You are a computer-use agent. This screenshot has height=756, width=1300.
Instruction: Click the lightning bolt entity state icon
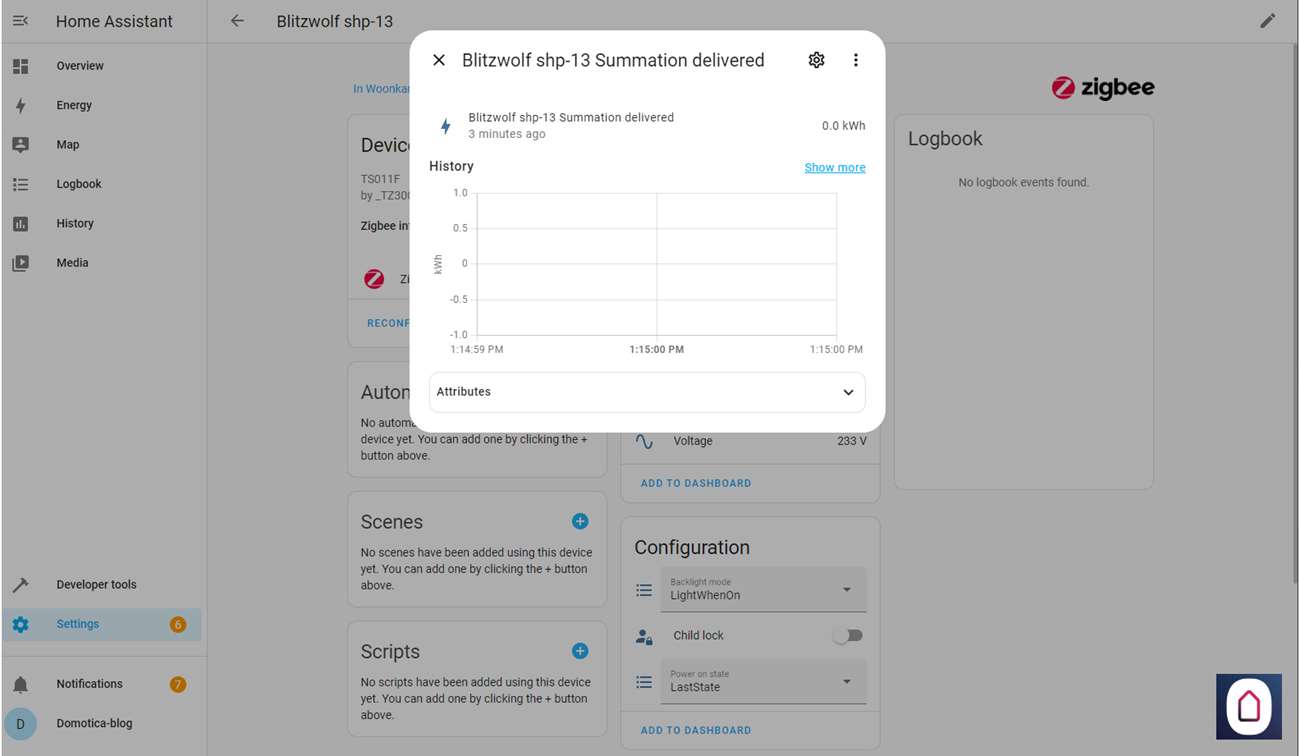coord(446,126)
